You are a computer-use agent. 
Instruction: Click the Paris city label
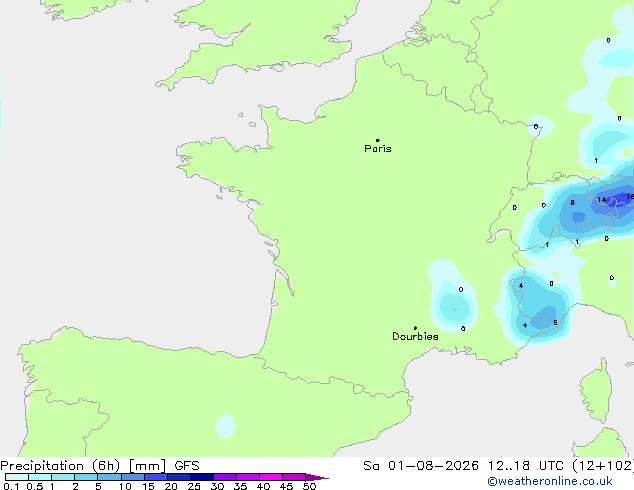(x=378, y=149)
